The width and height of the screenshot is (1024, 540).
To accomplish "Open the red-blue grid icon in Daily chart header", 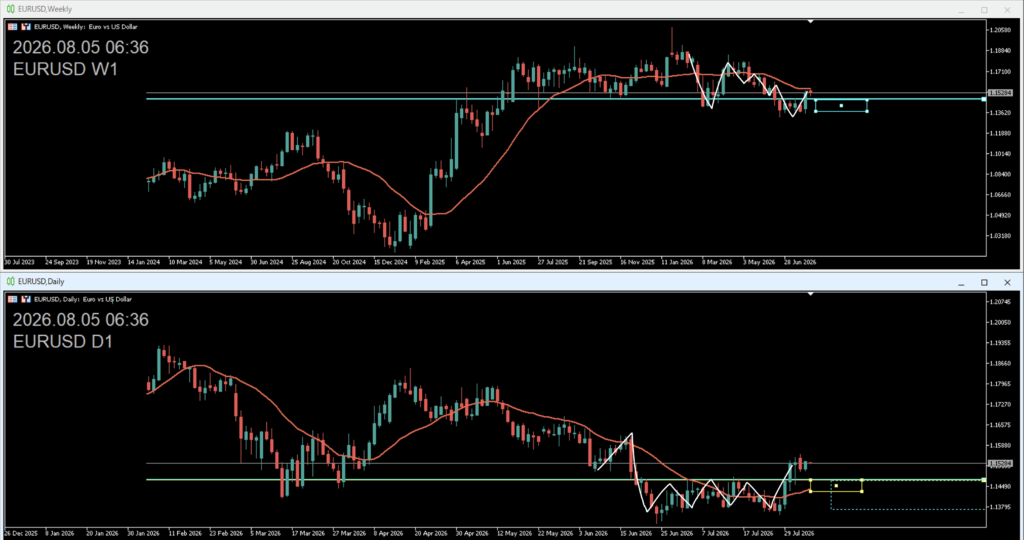I will 12,299.
